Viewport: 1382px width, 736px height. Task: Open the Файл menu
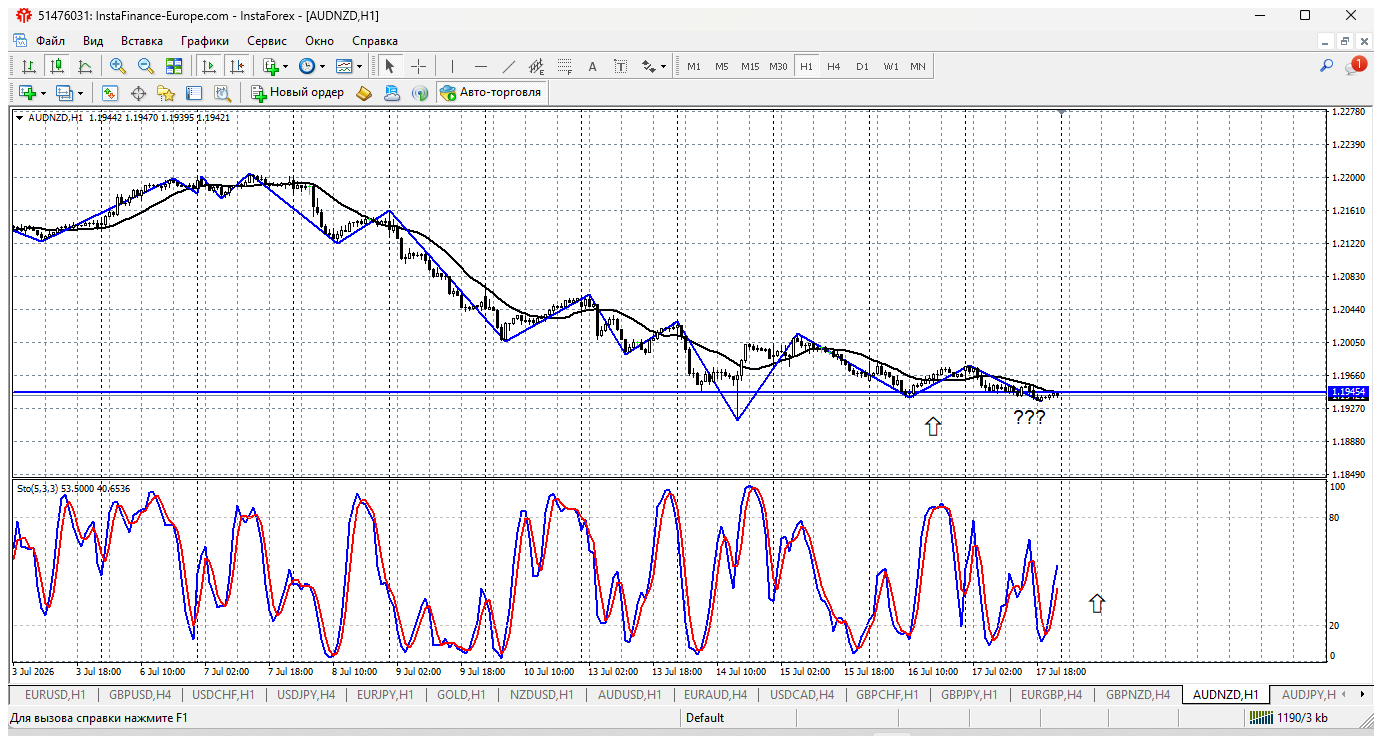50,41
